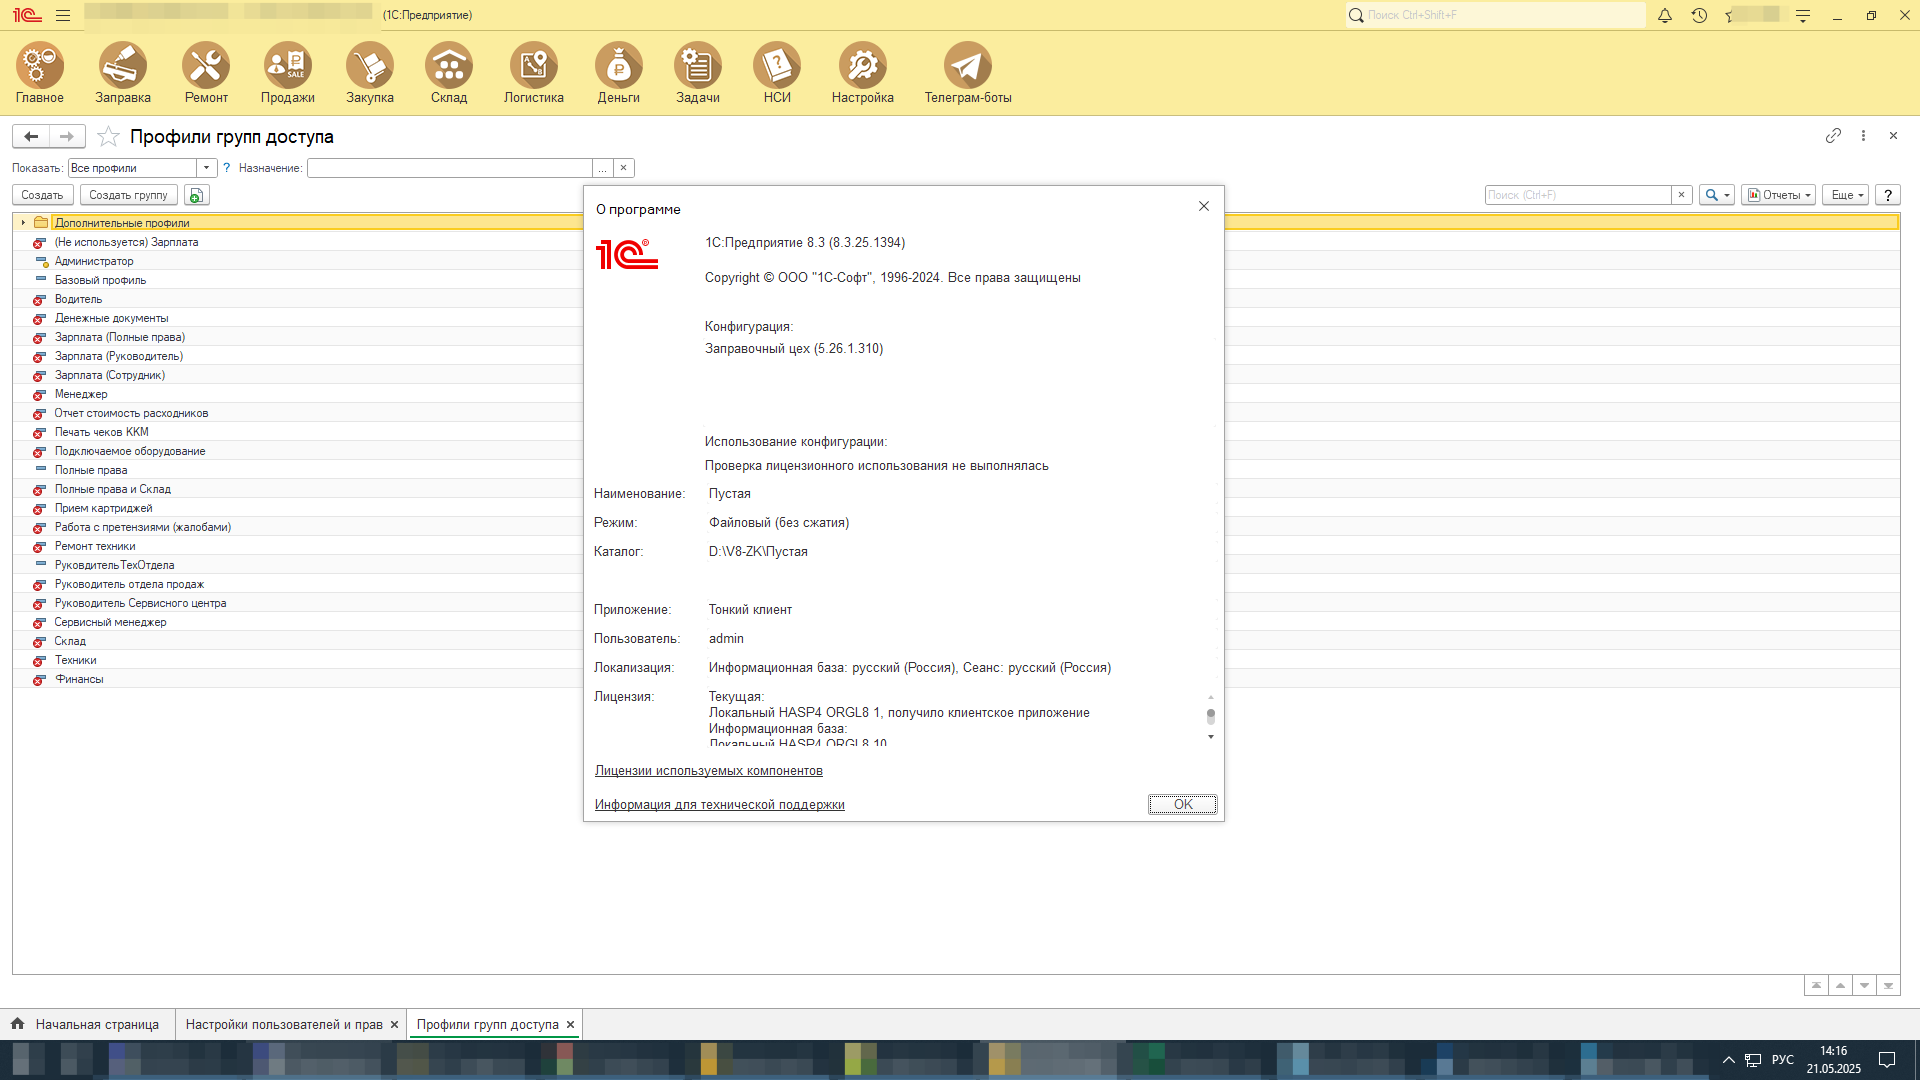Open the service settings icon in title bar
Screen dimensions: 1920x1080
coord(1803,15)
